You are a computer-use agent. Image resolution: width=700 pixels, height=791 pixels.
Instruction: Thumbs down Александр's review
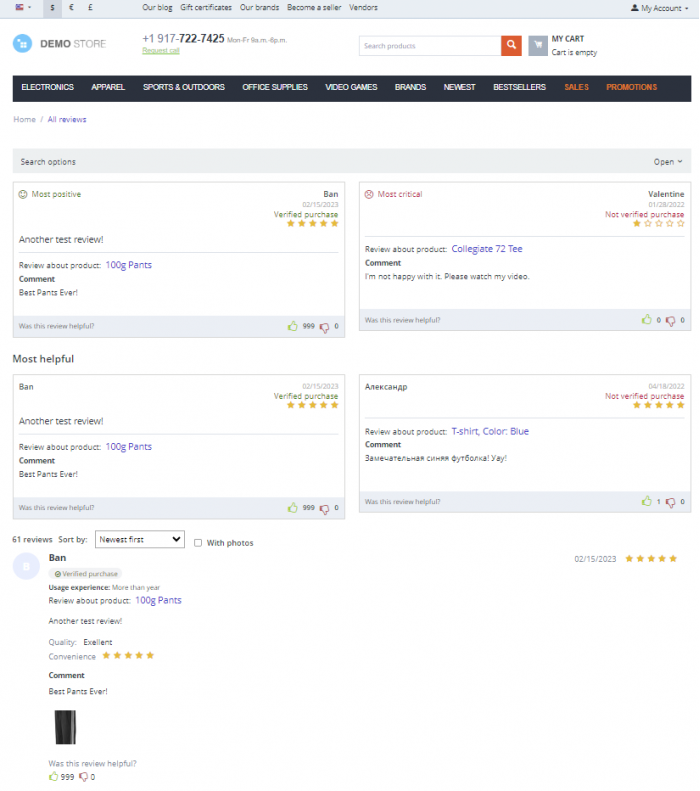coord(670,502)
